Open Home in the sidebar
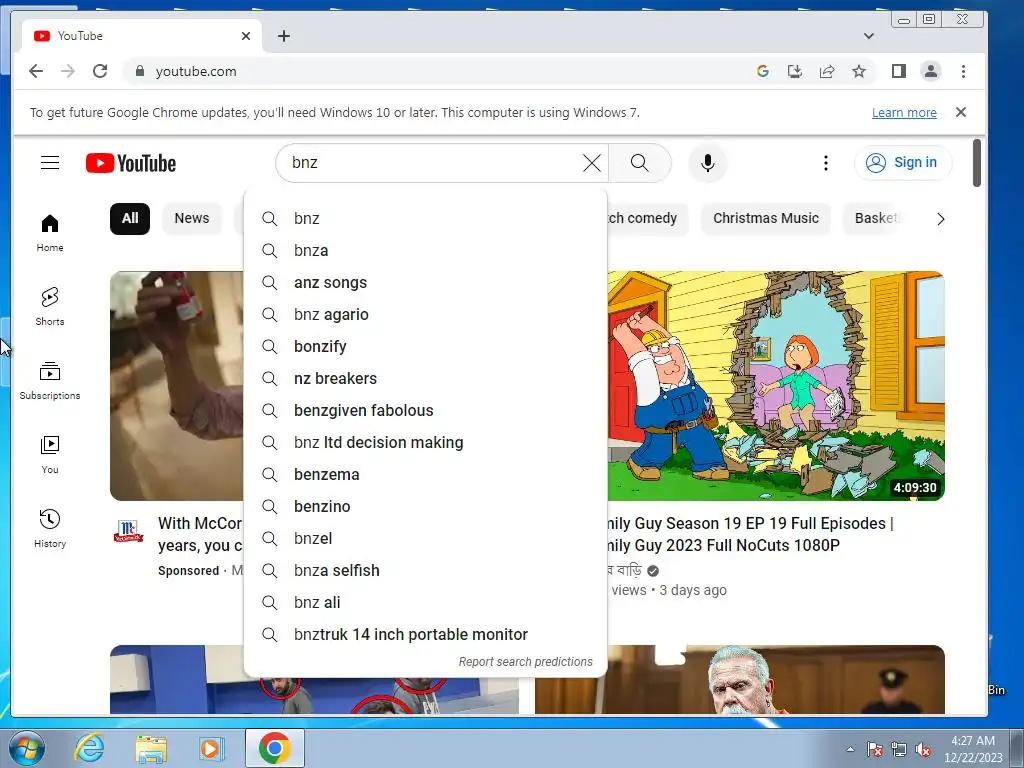This screenshot has width=1024, height=768. click(50, 233)
